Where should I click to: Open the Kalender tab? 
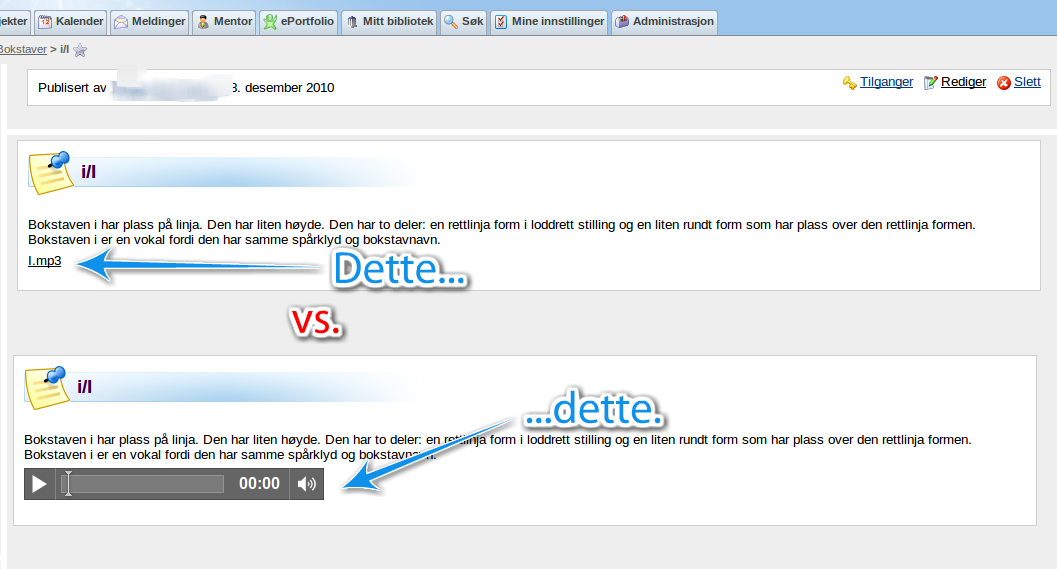tap(70, 21)
